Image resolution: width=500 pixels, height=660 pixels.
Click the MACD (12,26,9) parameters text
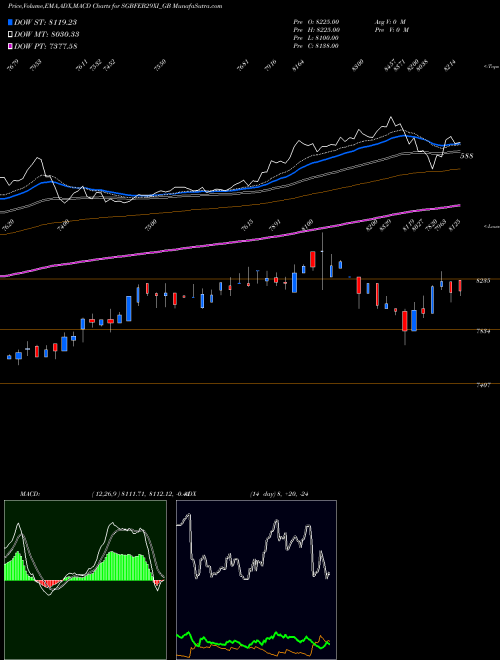click(139, 494)
